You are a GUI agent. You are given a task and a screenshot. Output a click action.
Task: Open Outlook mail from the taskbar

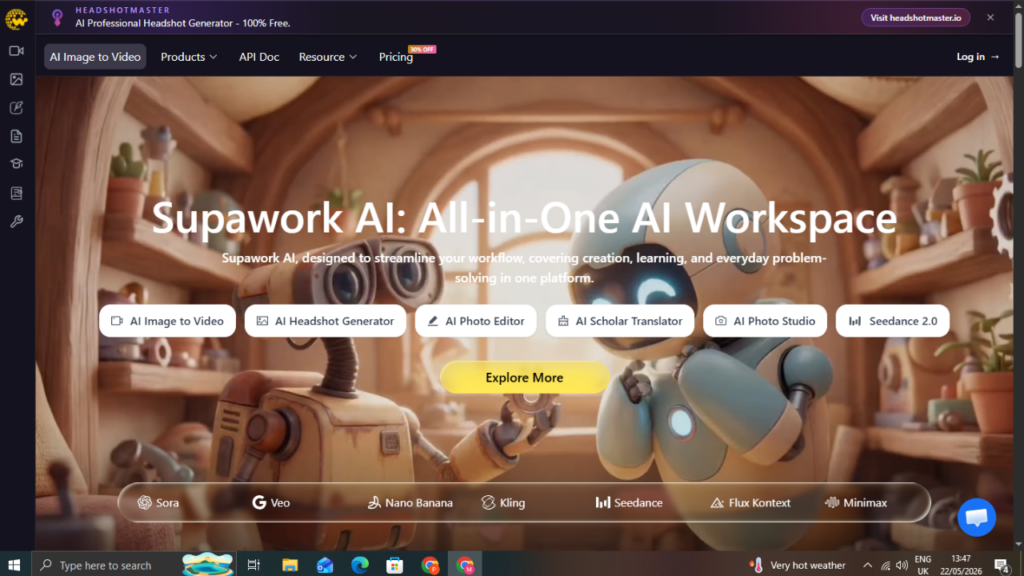tap(325, 565)
